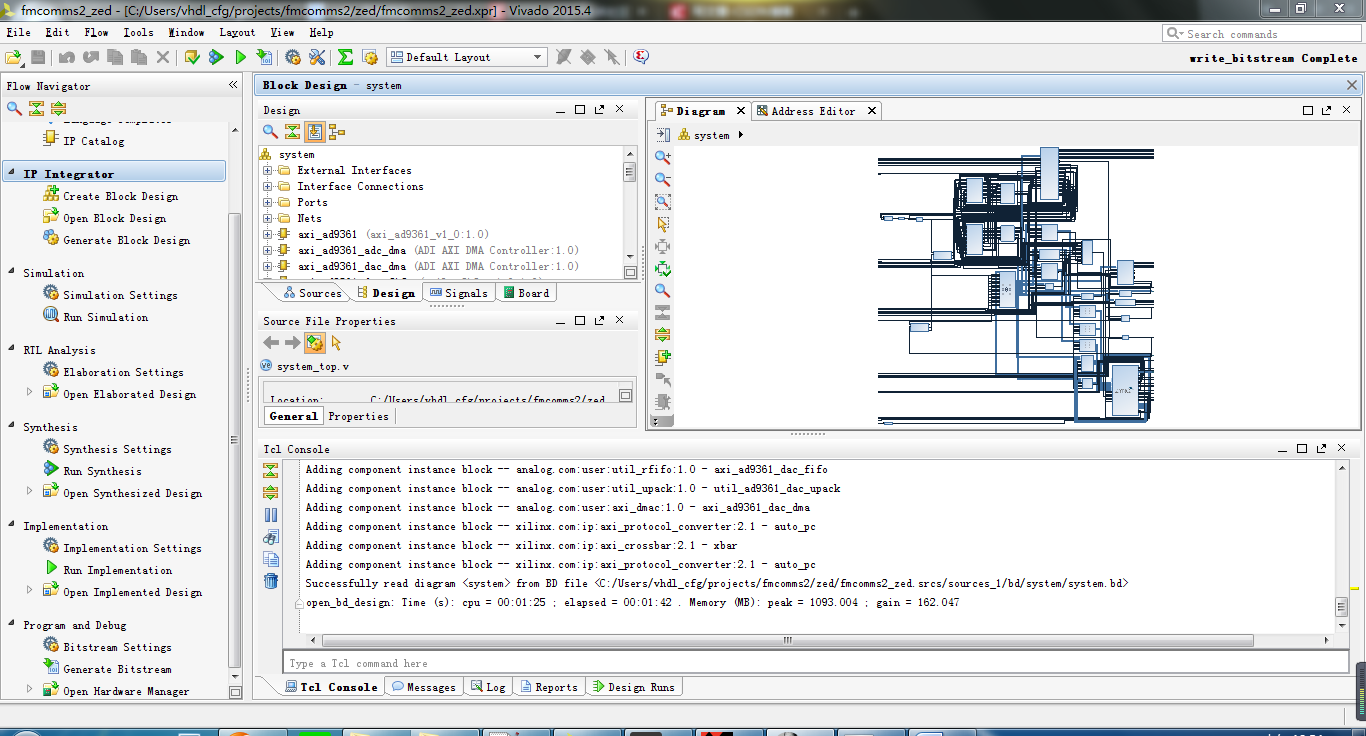Click the Add IP diagram icon

(662, 357)
